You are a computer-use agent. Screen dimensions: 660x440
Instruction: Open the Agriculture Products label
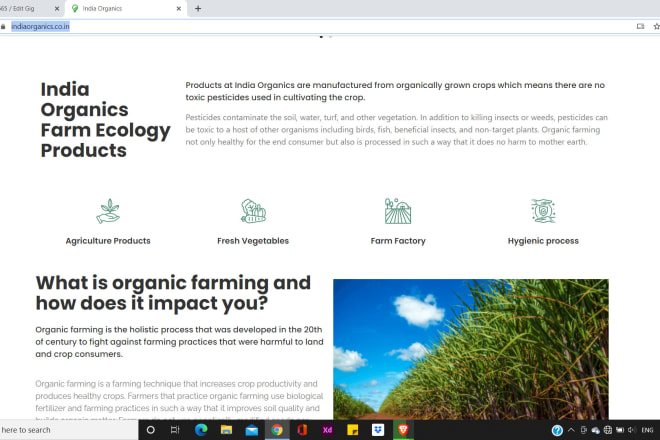tap(108, 241)
